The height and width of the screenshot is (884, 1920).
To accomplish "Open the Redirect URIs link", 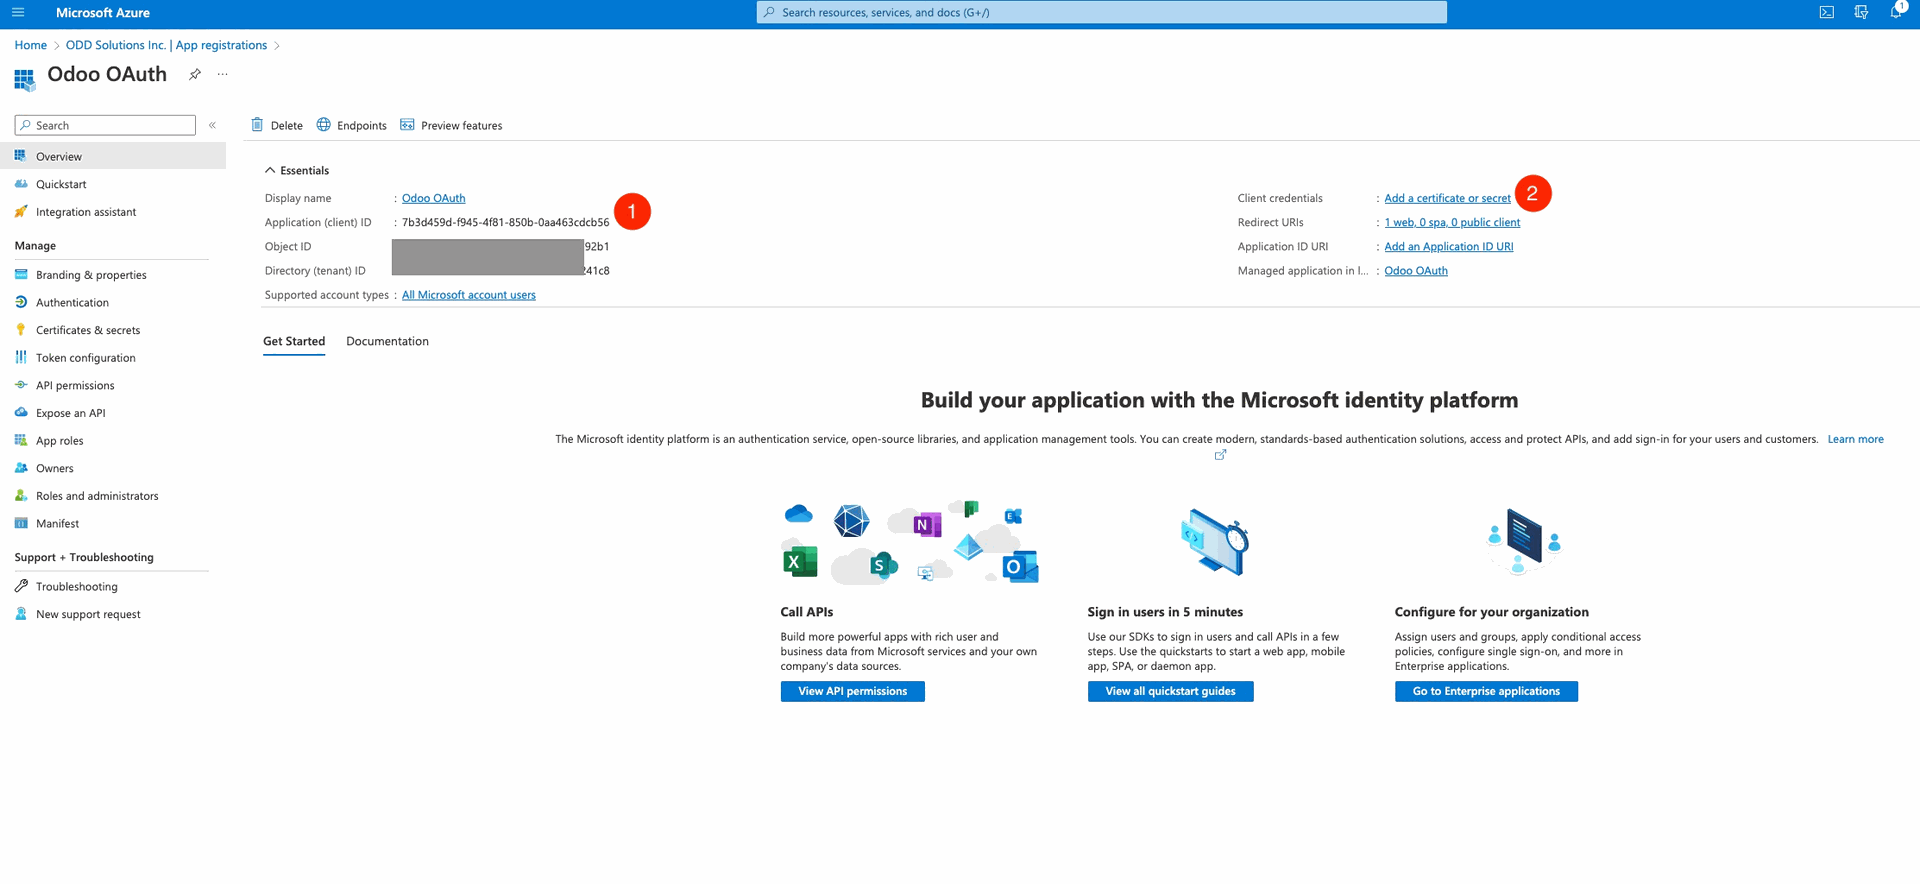I will [x=1452, y=222].
